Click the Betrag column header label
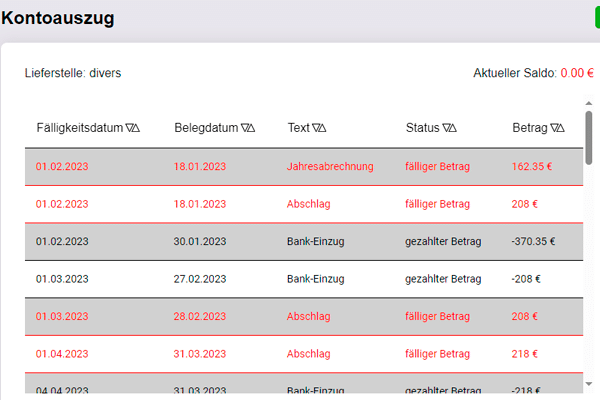Screen dimensions: 600x400 tap(530, 128)
